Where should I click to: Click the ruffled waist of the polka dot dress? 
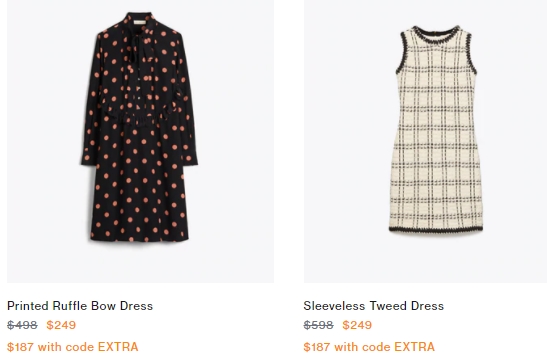click(x=140, y=117)
